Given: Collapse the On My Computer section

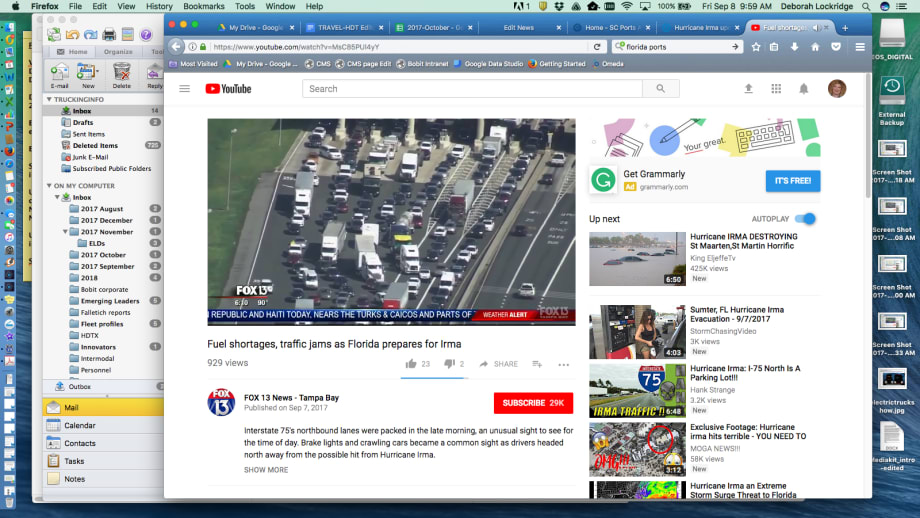Looking at the screenshot, I should (x=49, y=186).
